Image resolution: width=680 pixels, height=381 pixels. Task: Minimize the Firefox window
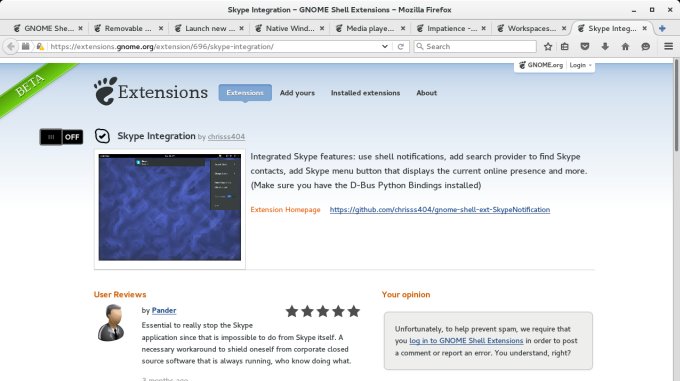coord(634,10)
